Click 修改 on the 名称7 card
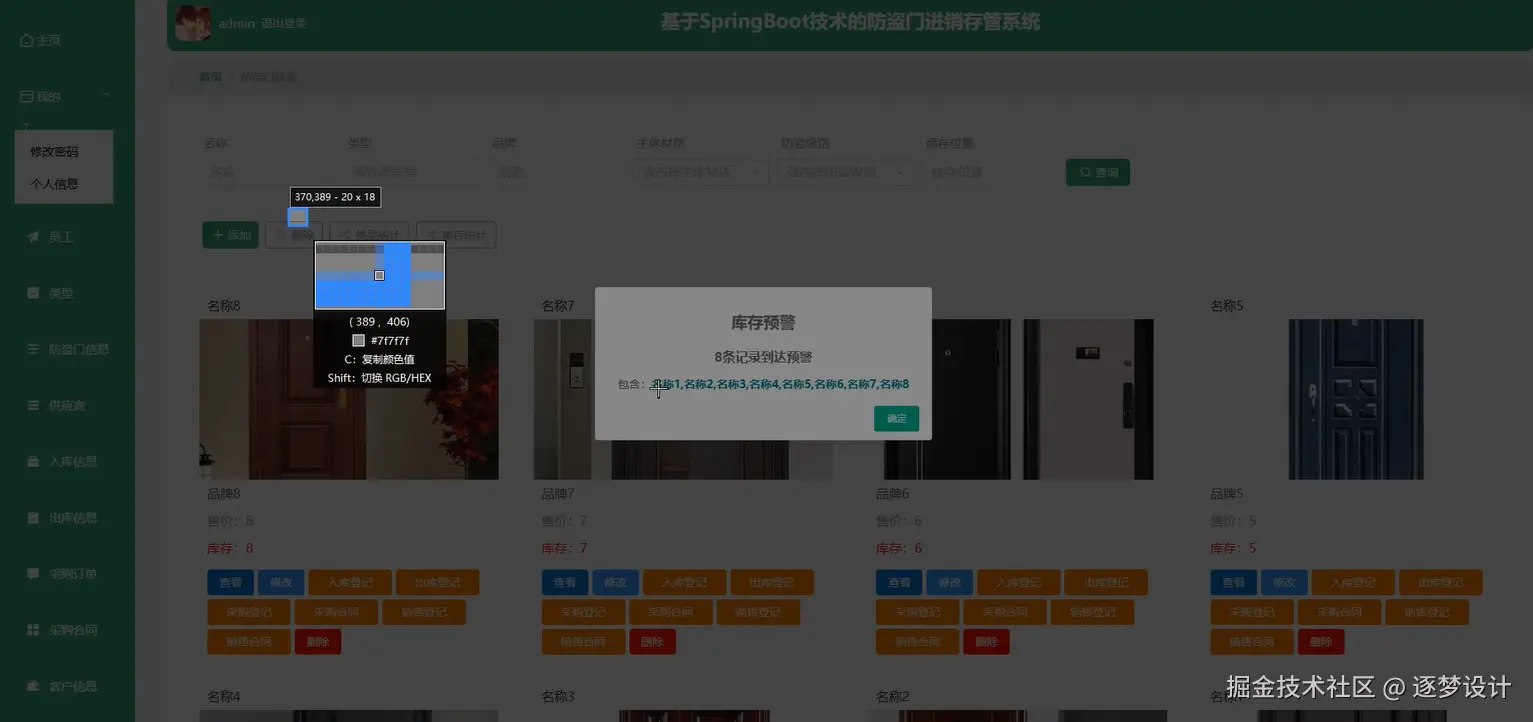Image resolution: width=1533 pixels, height=722 pixels. [x=615, y=582]
